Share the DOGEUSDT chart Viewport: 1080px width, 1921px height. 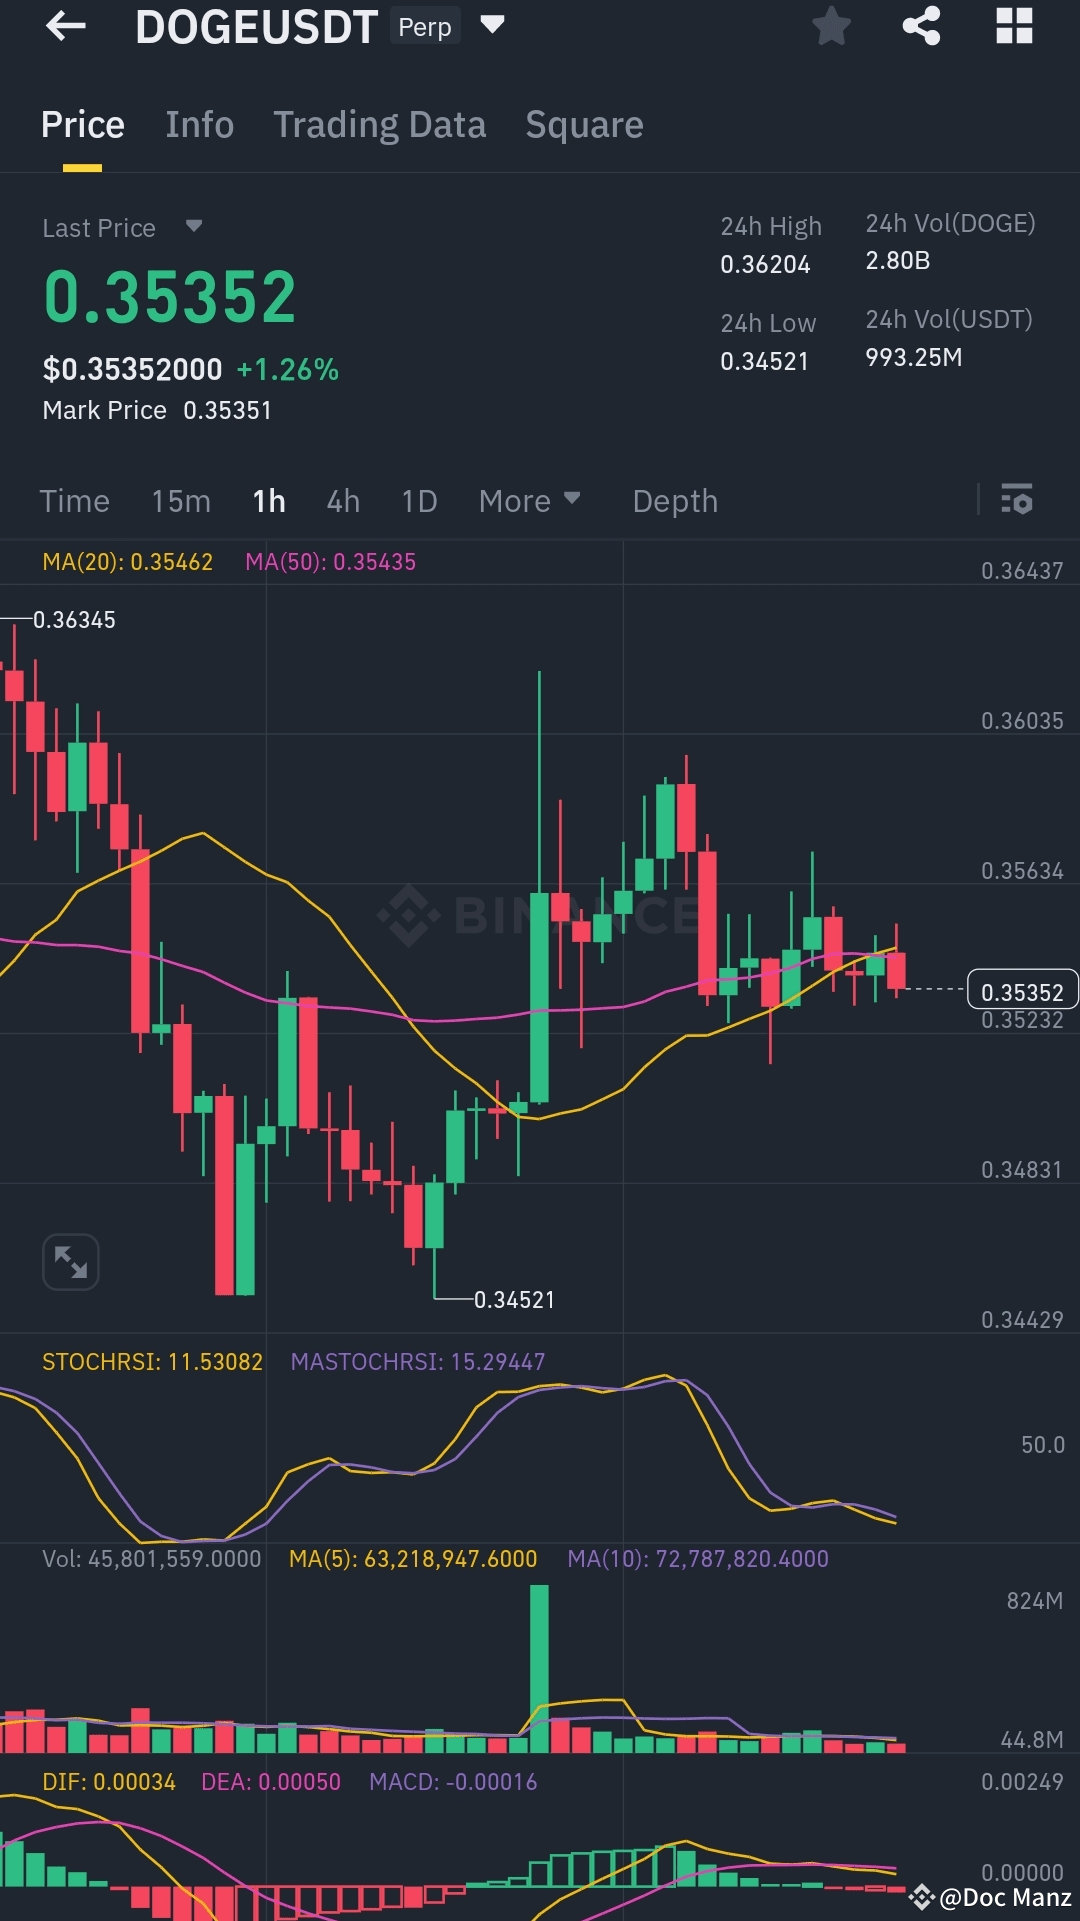(x=920, y=27)
